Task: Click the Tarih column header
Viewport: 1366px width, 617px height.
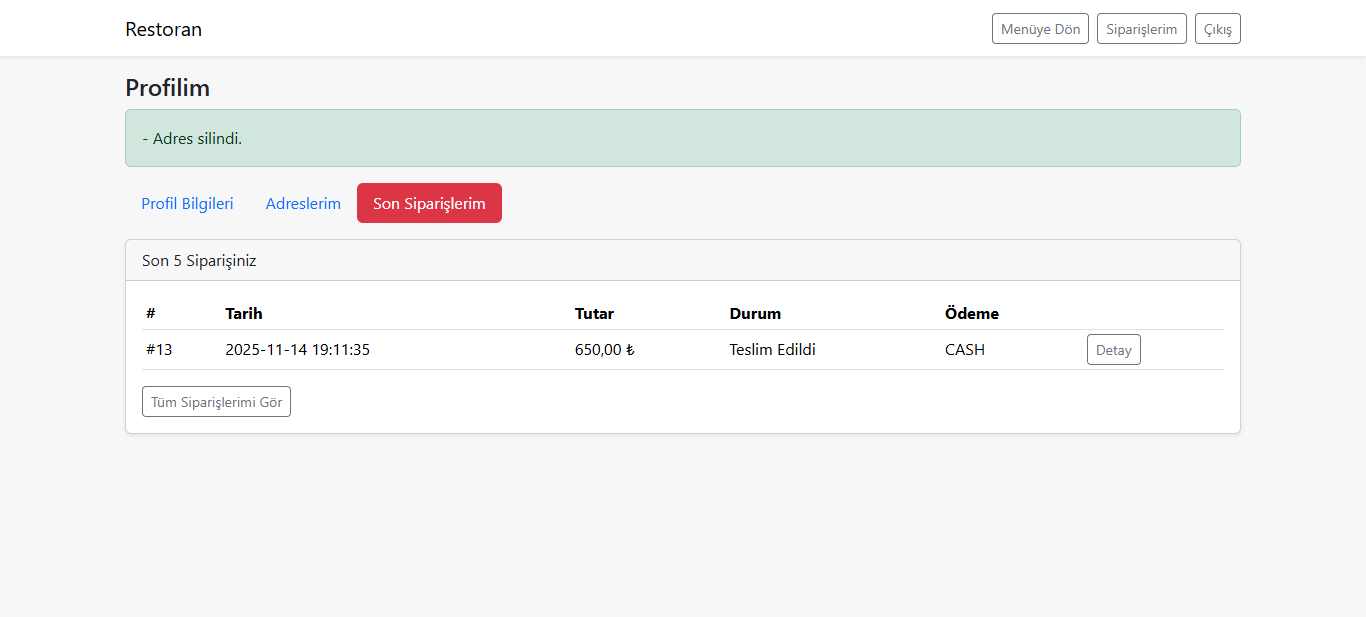Action: 244,313
